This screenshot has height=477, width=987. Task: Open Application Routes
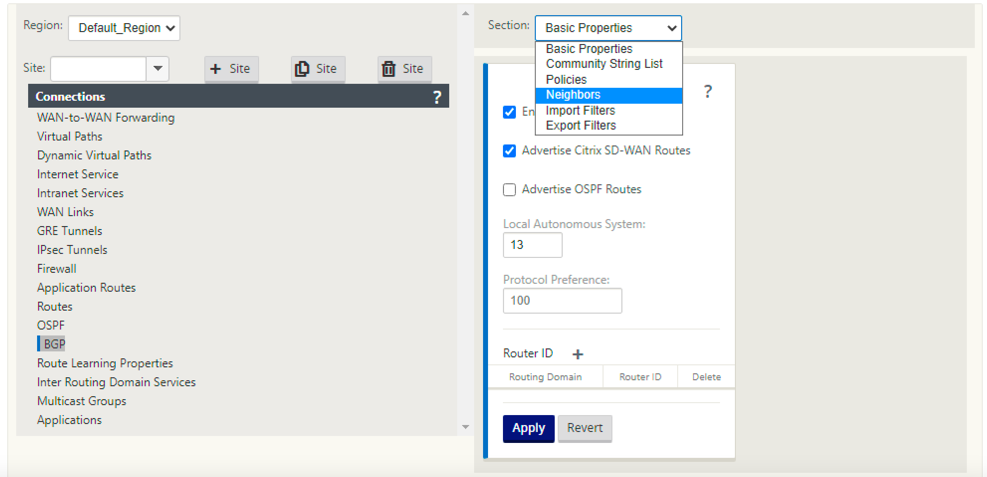pos(86,288)
